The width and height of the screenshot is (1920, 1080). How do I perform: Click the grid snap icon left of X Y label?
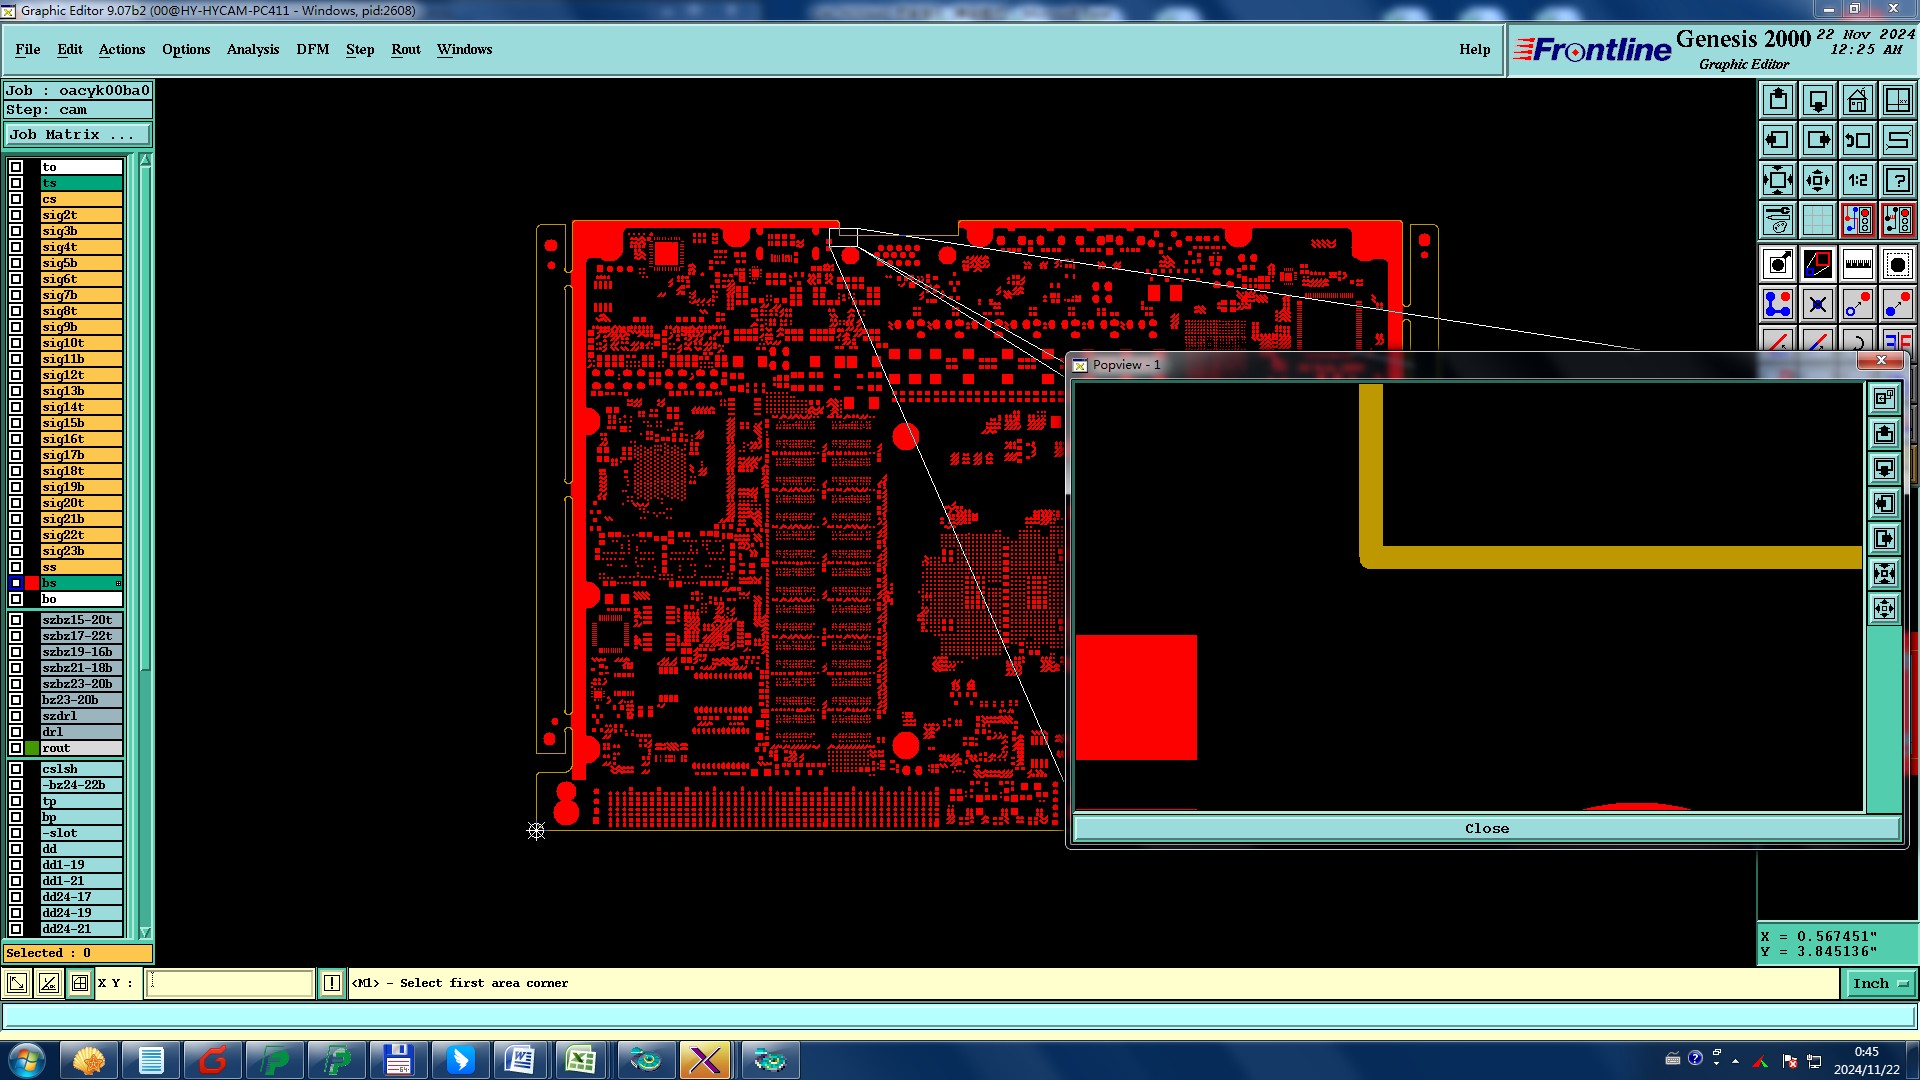tap(81, 983)
